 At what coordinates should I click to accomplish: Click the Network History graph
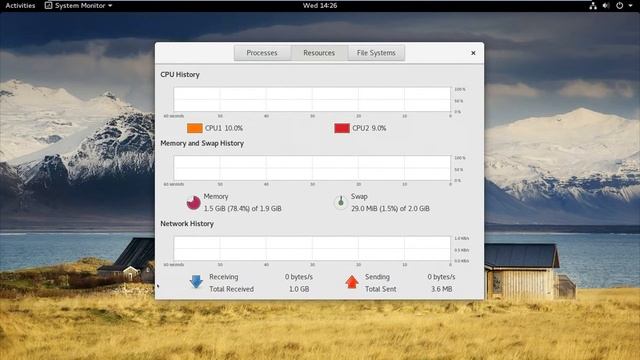click(x=312, y=248)
